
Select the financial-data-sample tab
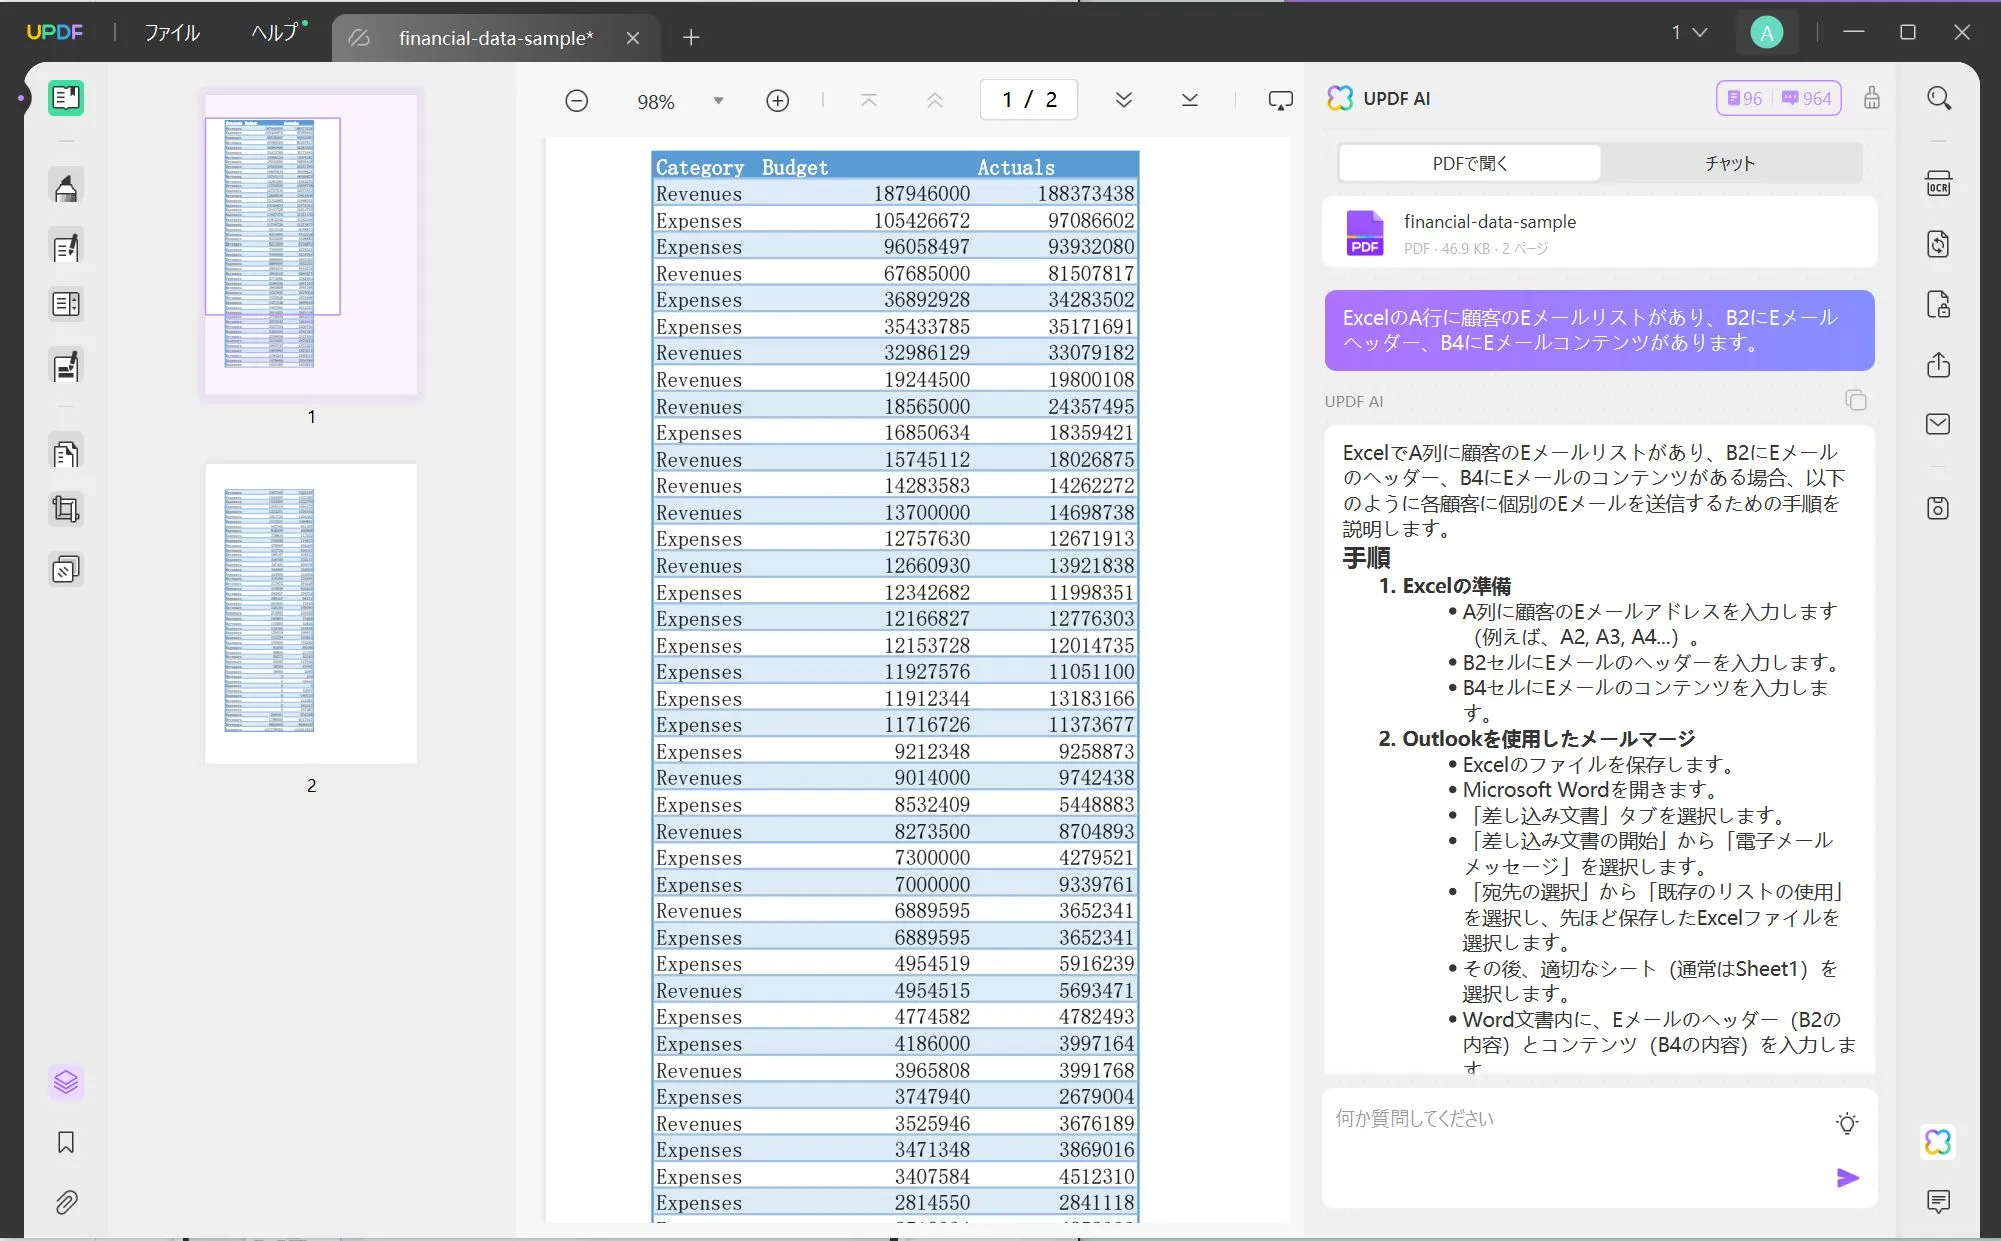coord(495,38)
